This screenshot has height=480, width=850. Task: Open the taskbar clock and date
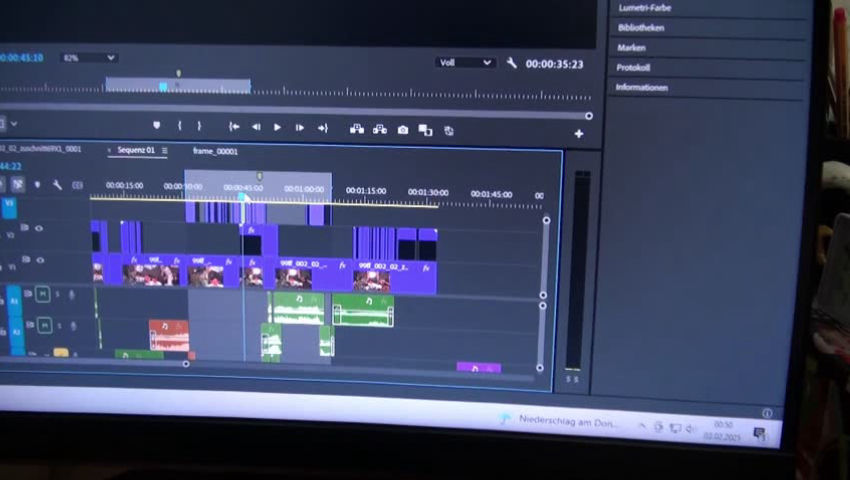722,431
